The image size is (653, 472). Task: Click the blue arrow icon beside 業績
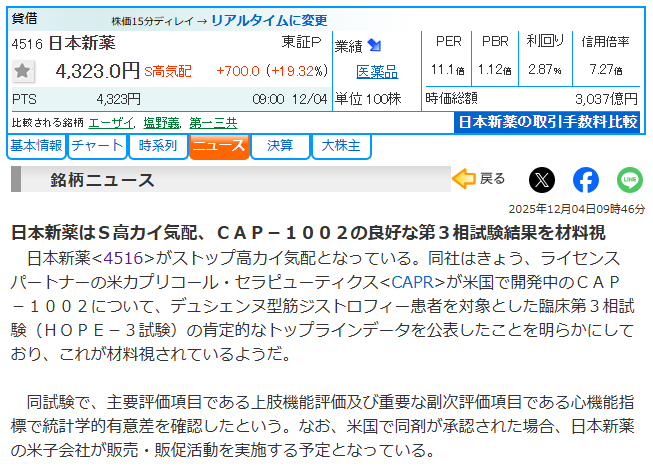(x=374, y=45)
